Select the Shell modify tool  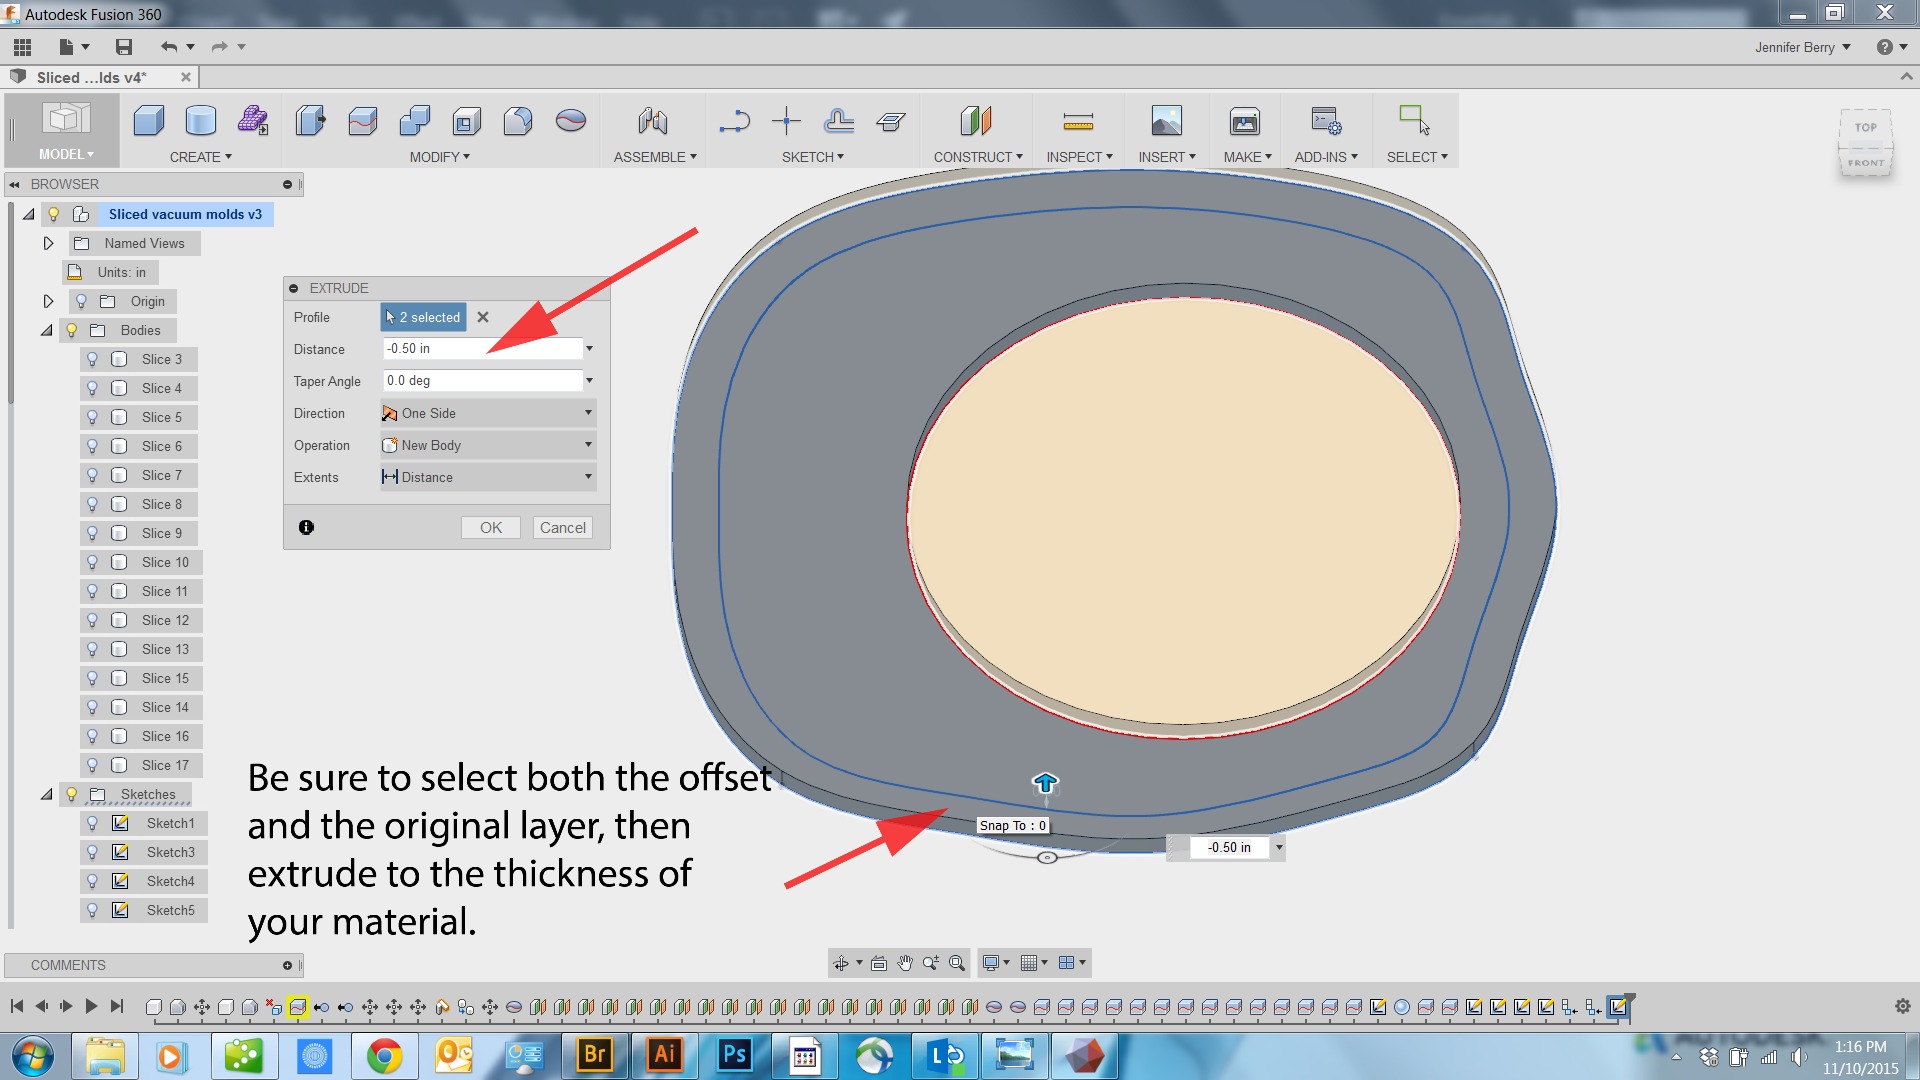[465, 120]
